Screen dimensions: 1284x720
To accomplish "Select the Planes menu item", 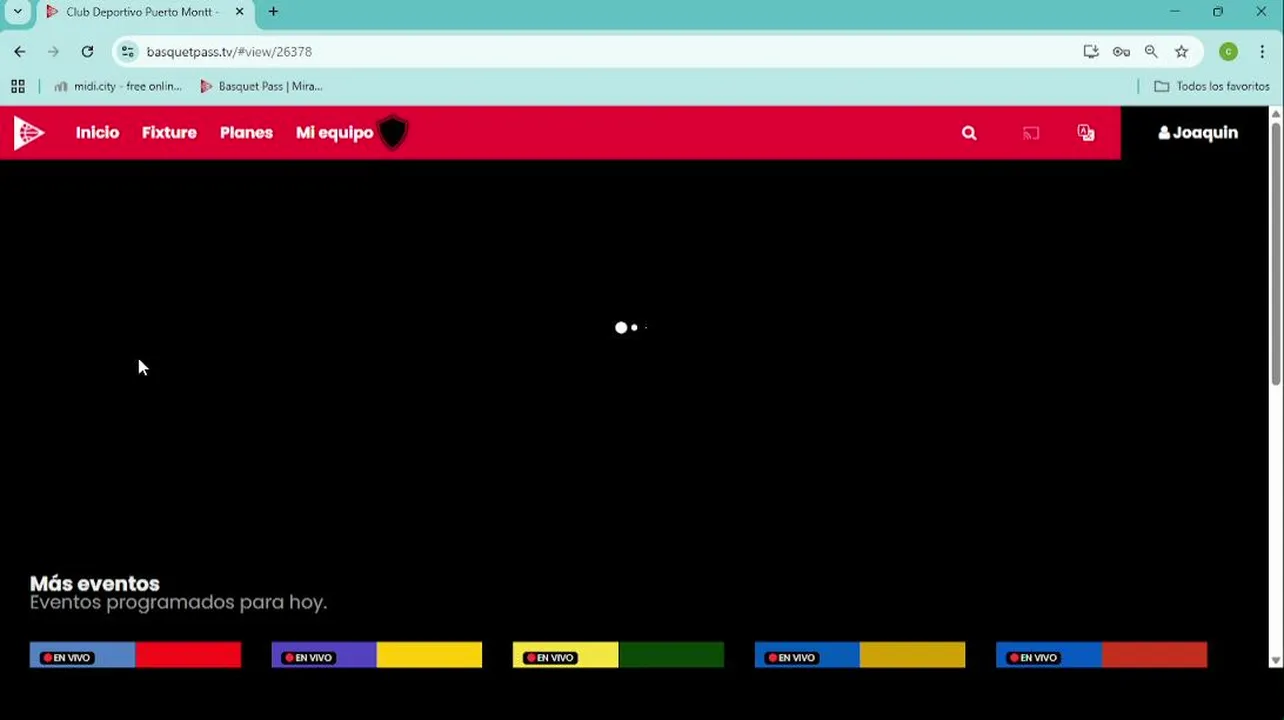I will (x=246, y=133).
